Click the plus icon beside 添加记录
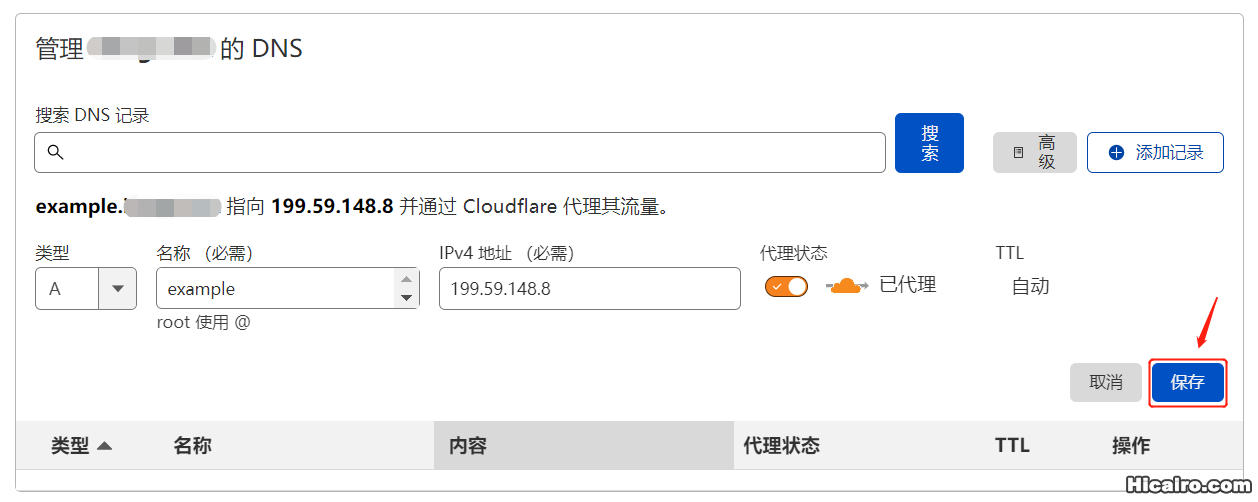Screen dimensions: 1258x502 point(1117,153)
